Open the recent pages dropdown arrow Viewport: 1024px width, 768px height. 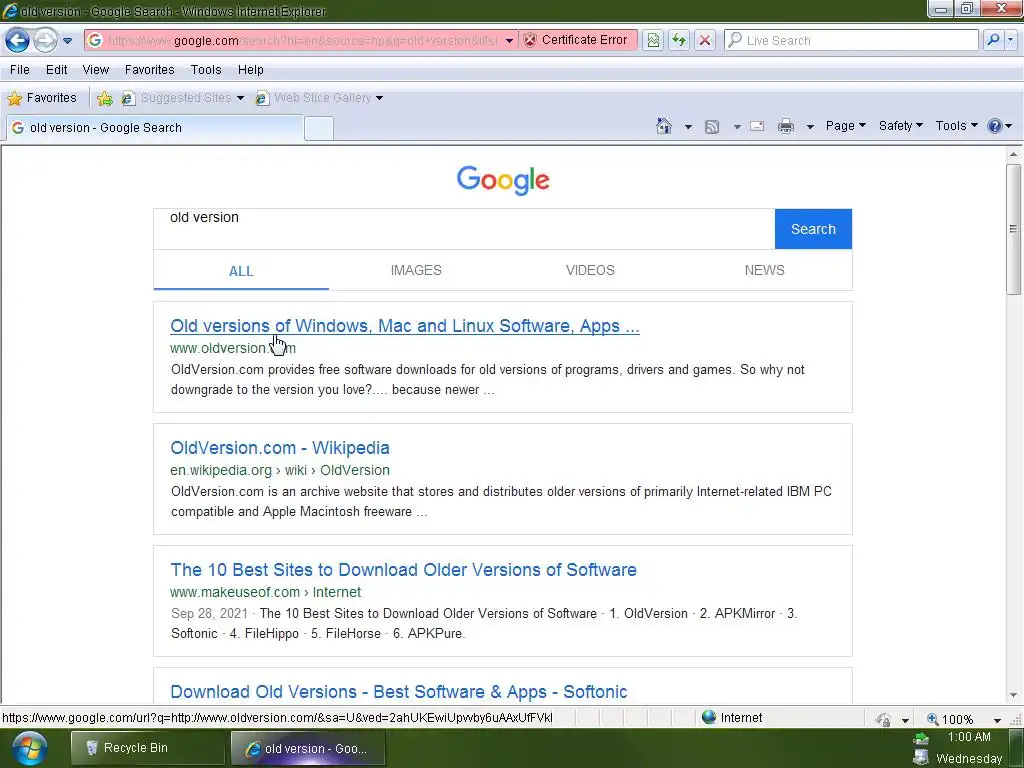tap(67, 40)
